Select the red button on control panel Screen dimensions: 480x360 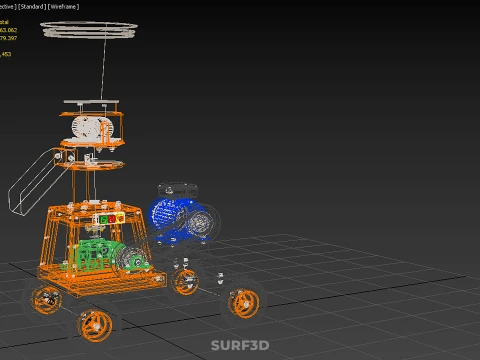tap(112, 219)
